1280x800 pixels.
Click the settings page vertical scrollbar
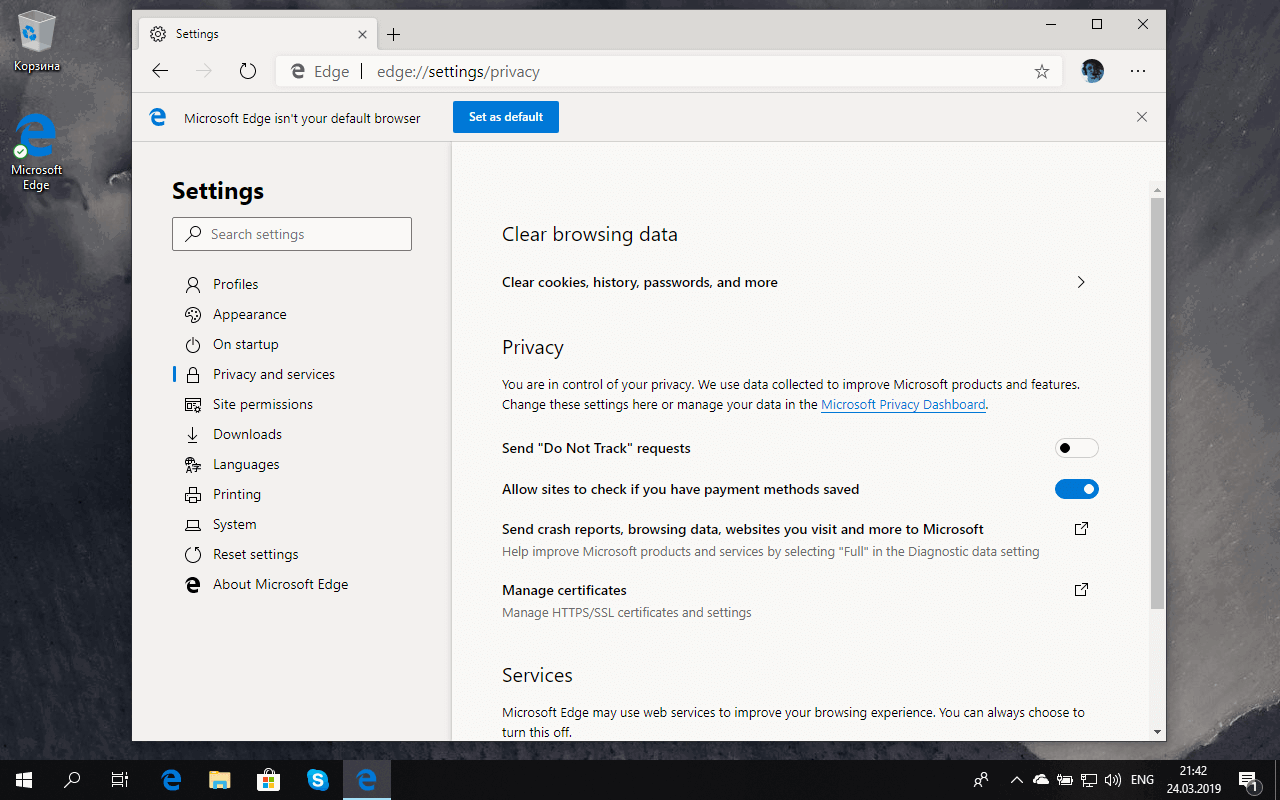(x=1157, y=403)
